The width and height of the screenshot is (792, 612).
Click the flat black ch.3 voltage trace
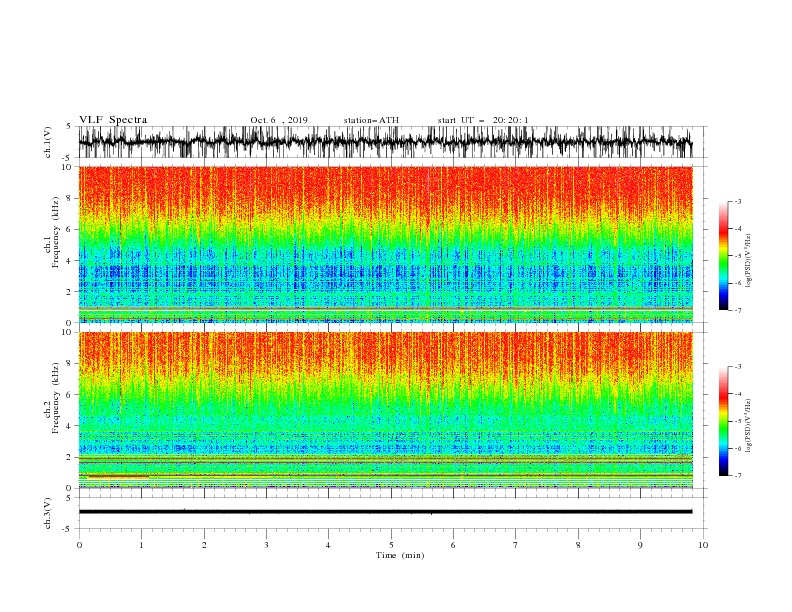click(x=385, y=512)
